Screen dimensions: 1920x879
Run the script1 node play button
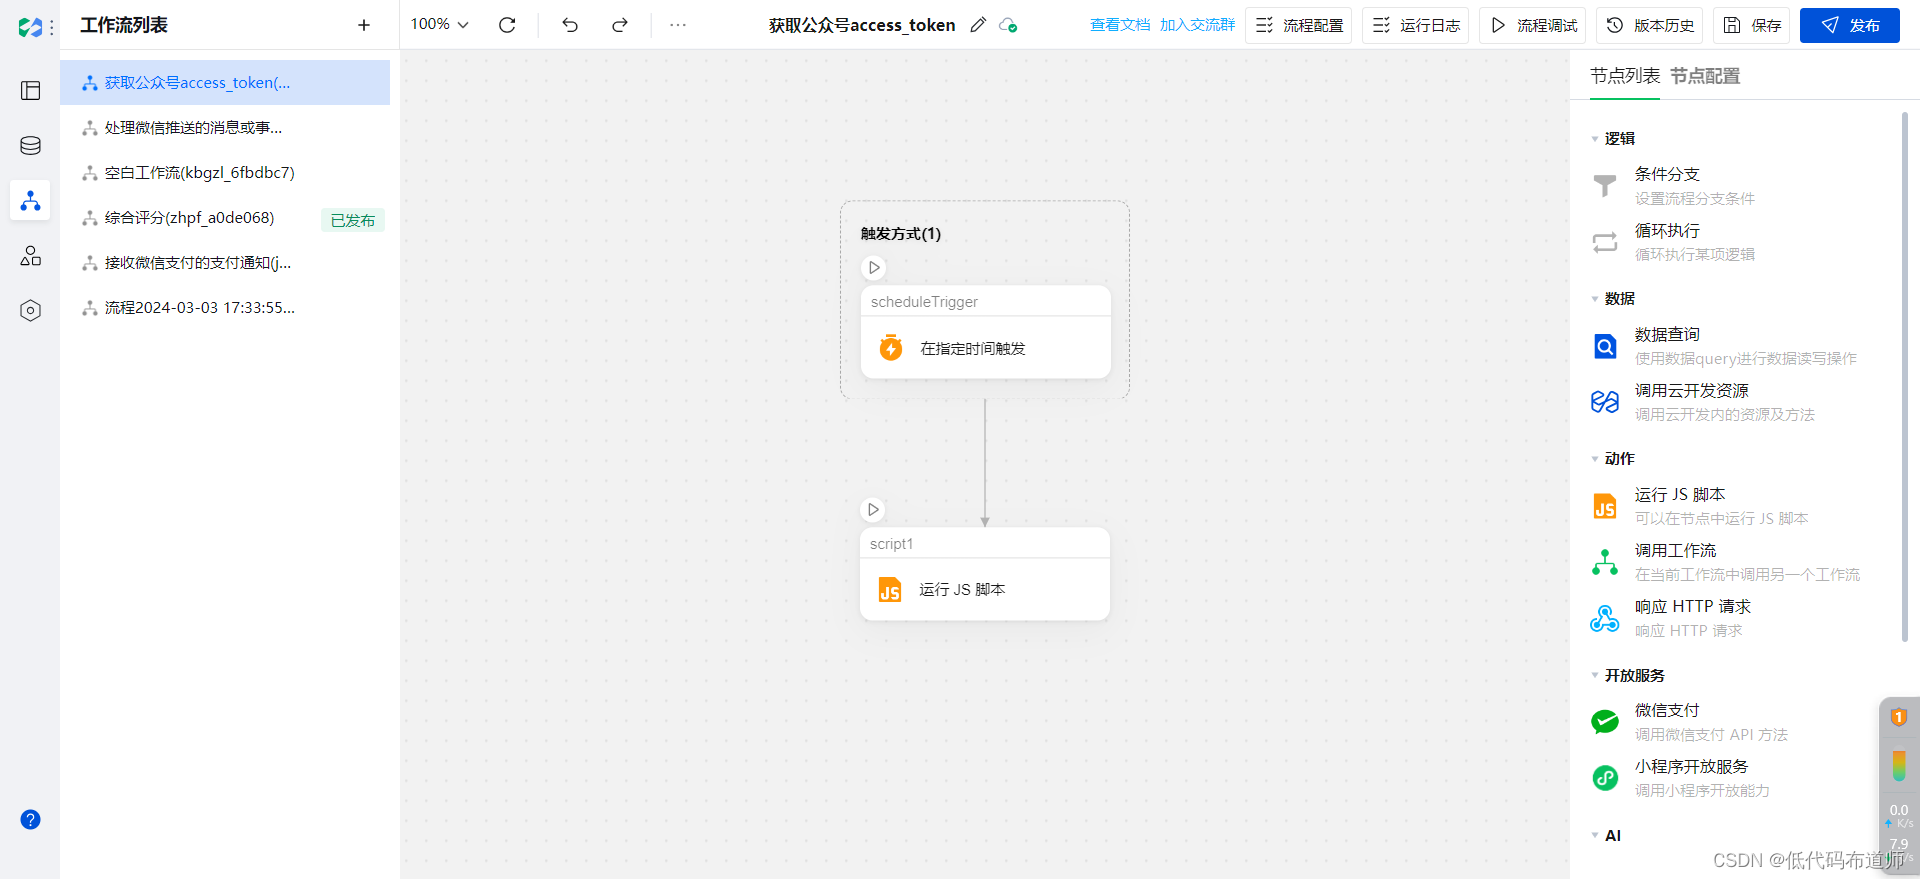pyautogui.click(x=873, y=510)
